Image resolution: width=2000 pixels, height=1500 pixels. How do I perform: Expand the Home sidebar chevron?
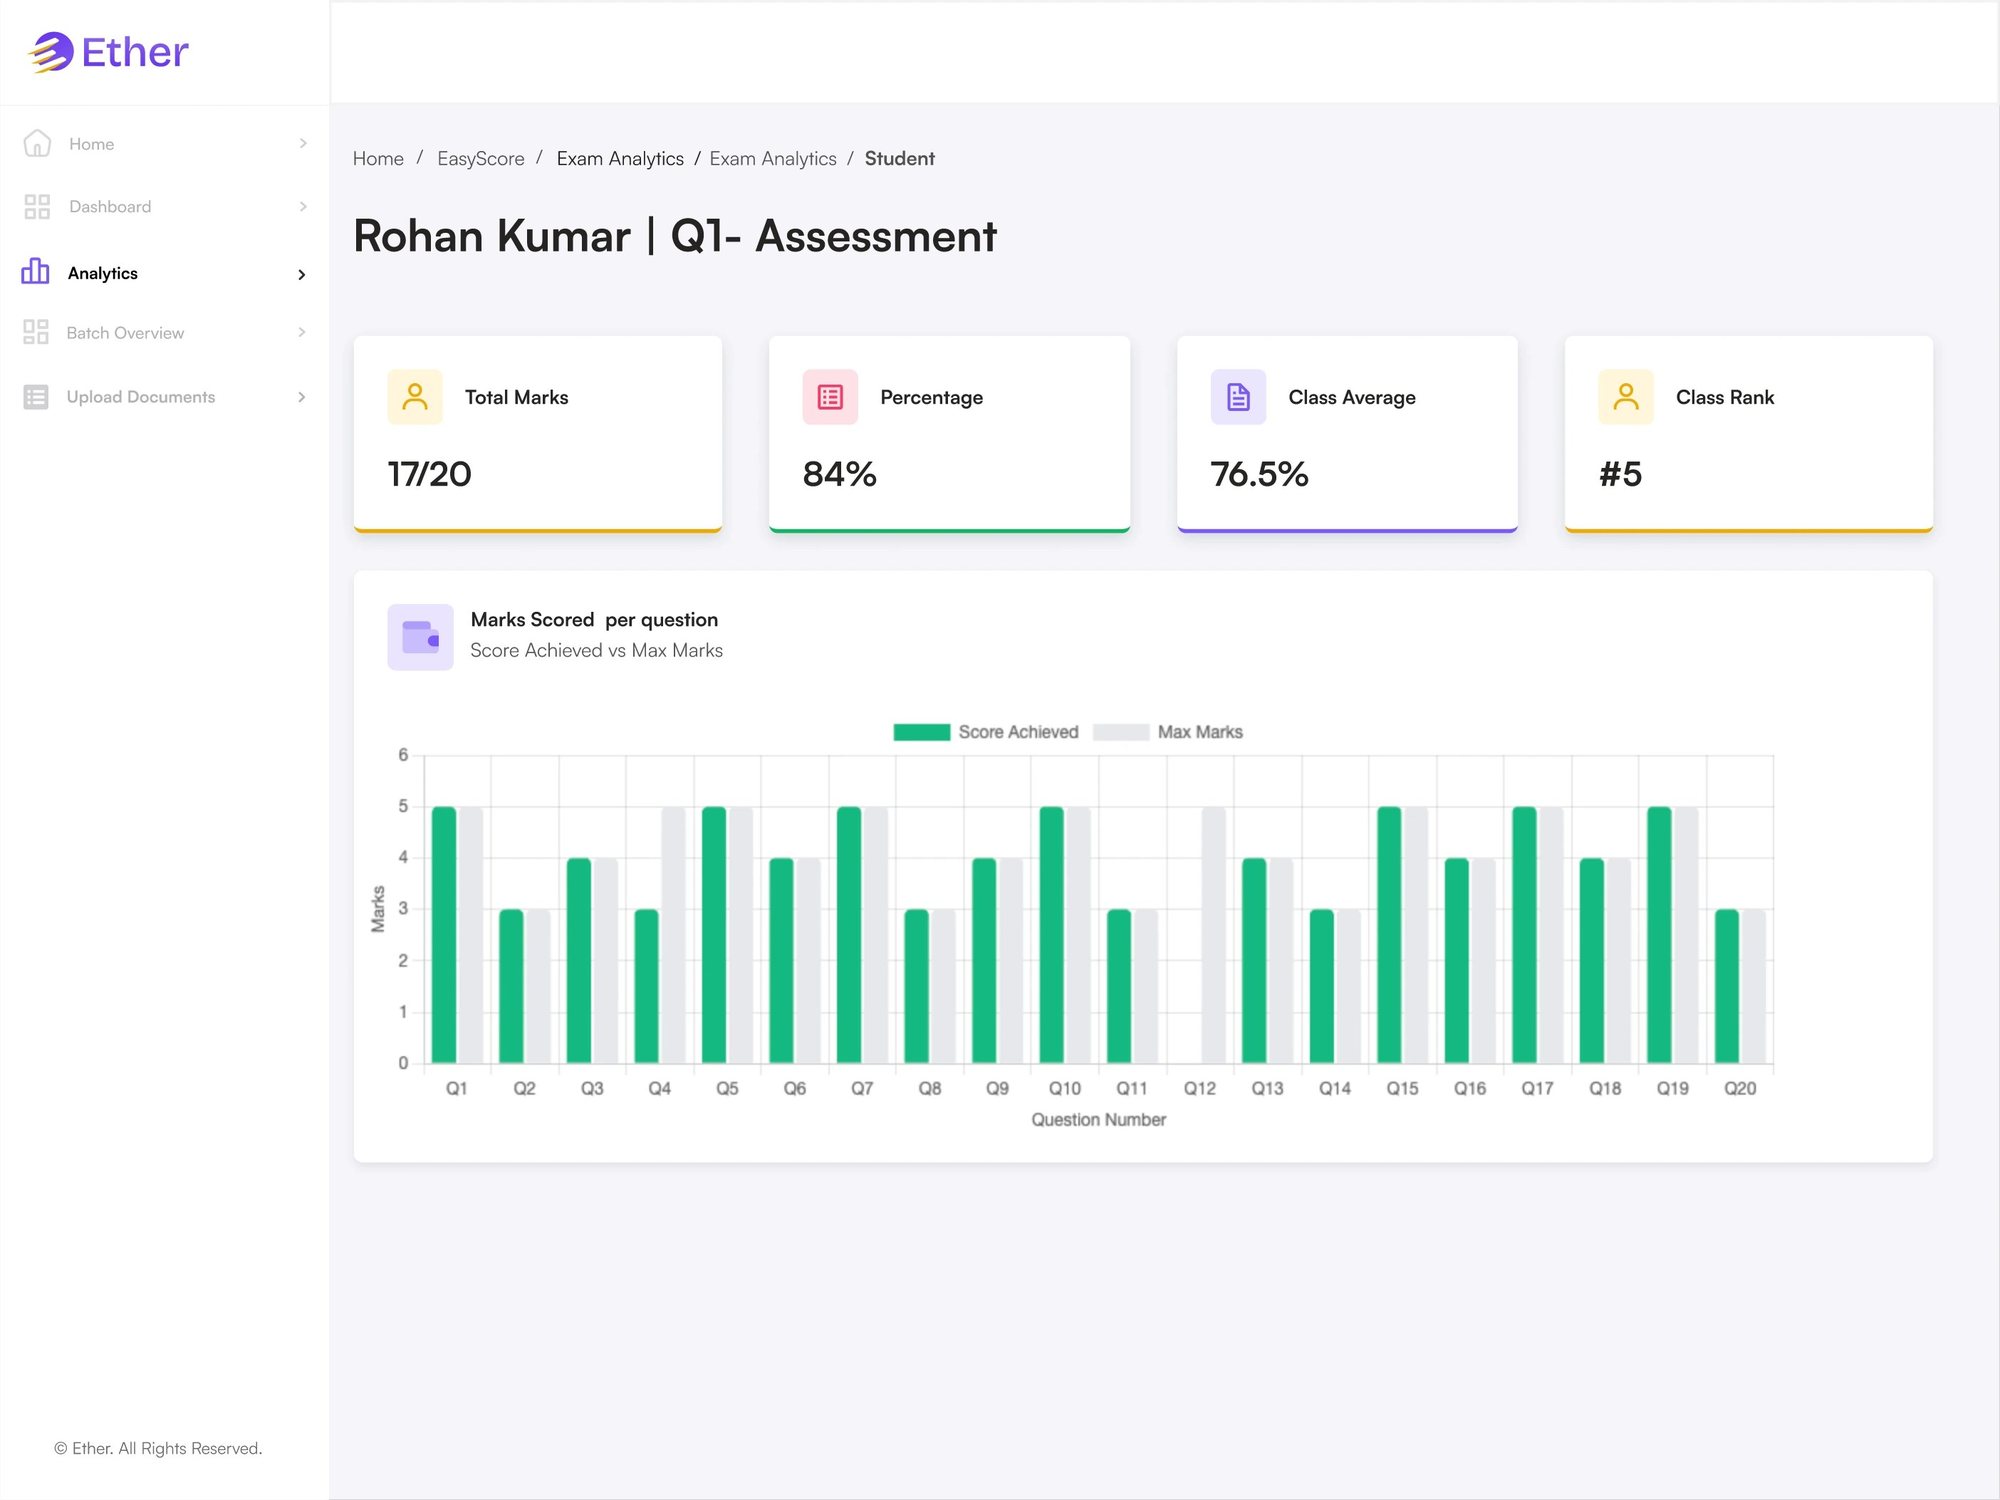tap(303, 144)
